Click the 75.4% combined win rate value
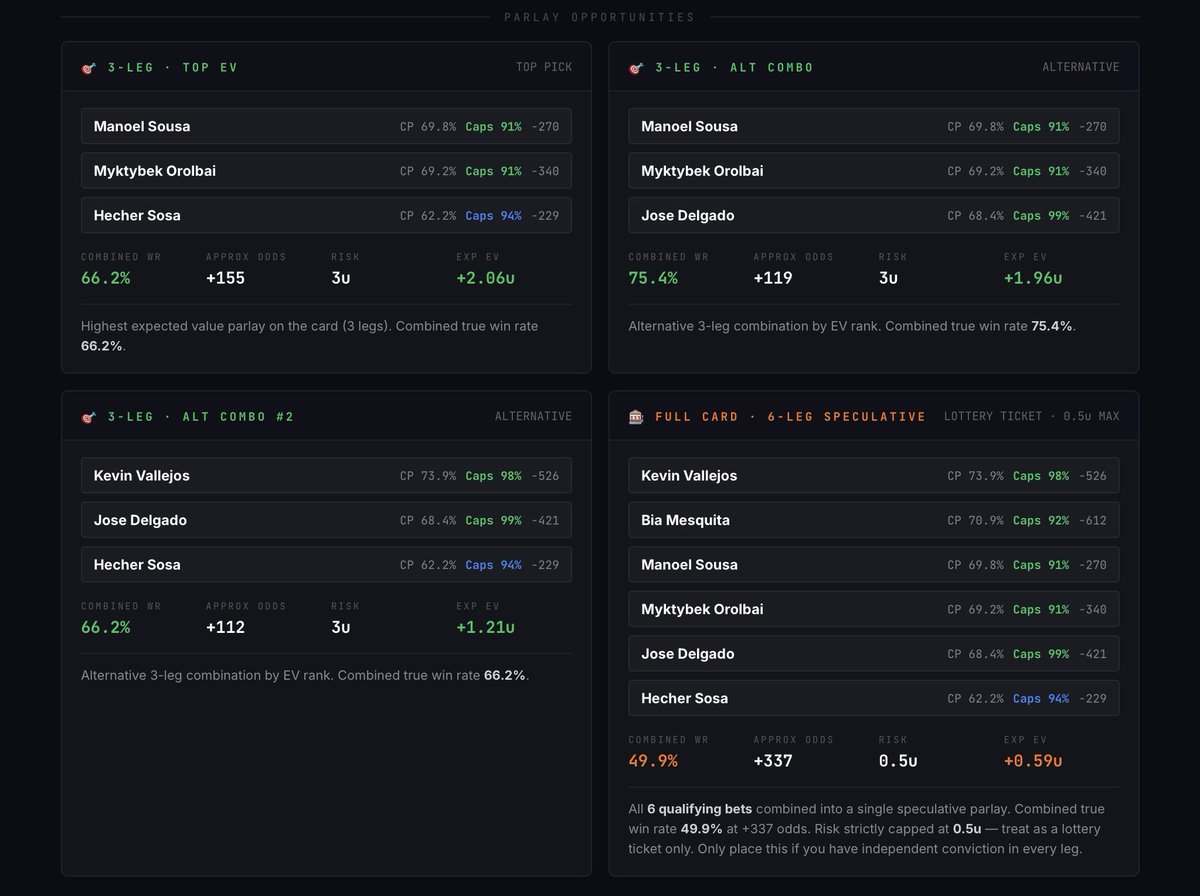 pyautogui.click(x=653, y=278)
